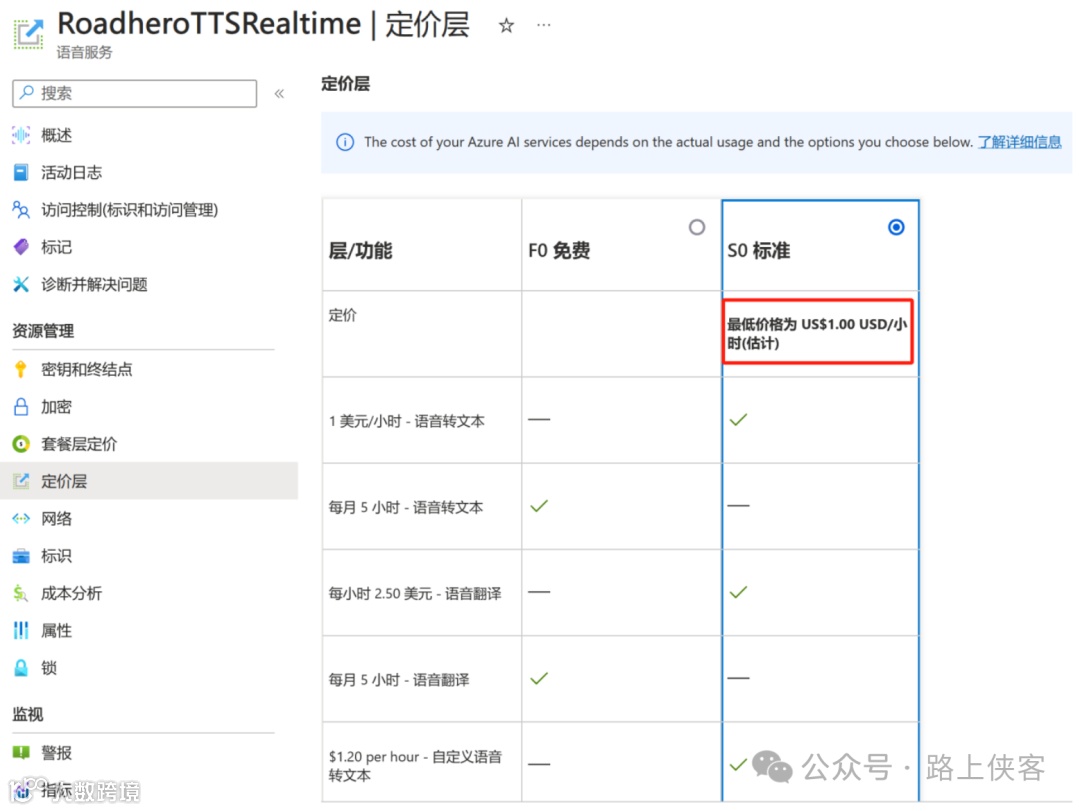Click the 加密 lock icon
The height and width of the screenshot is (811, 1080).
[x=21, y=407]
